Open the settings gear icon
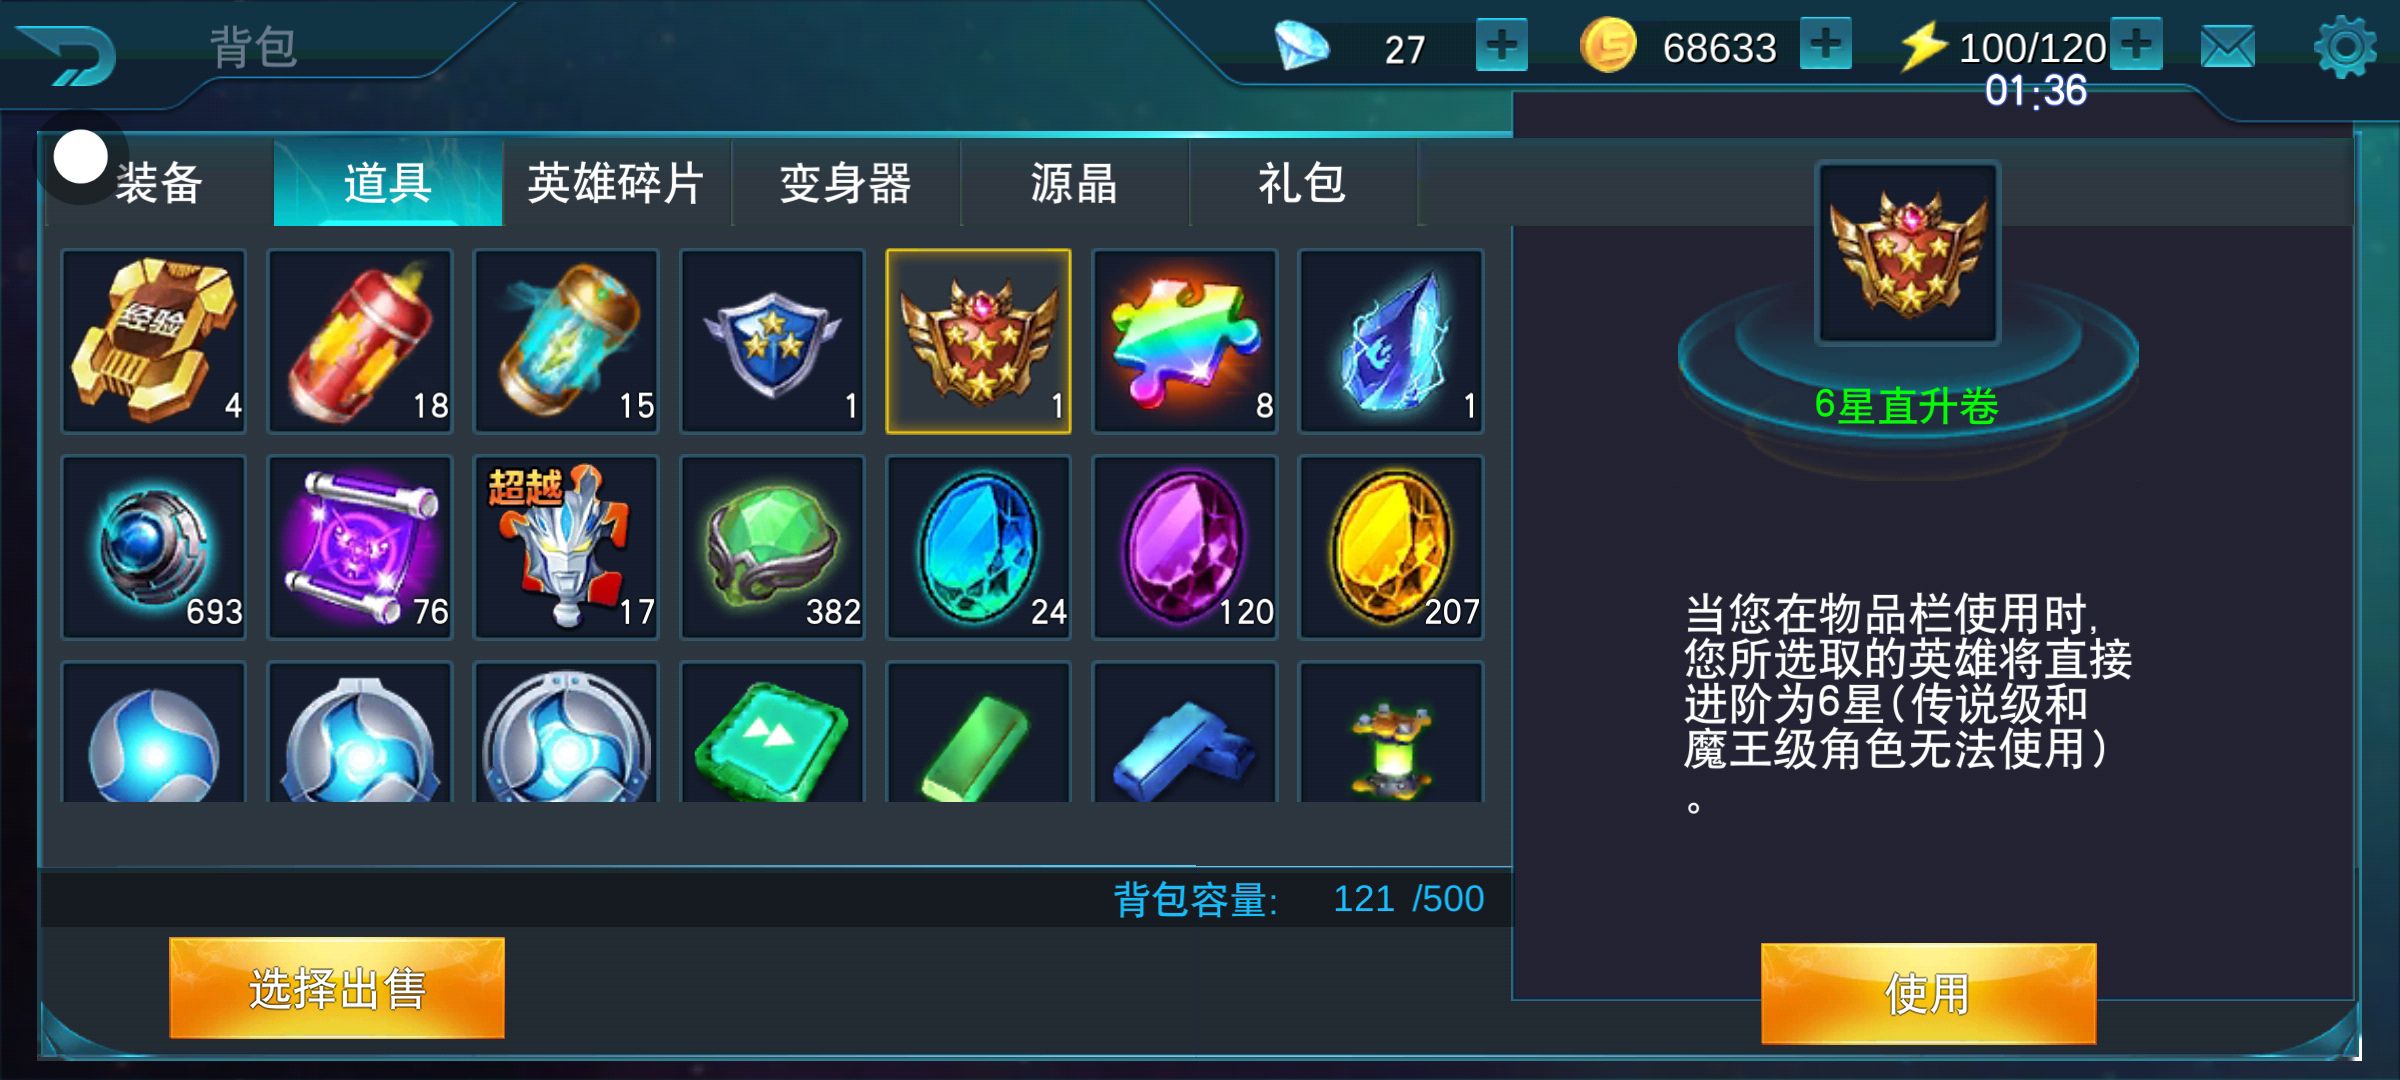This screenshot has width=2400, height=1080. [x=2345, y=46]
